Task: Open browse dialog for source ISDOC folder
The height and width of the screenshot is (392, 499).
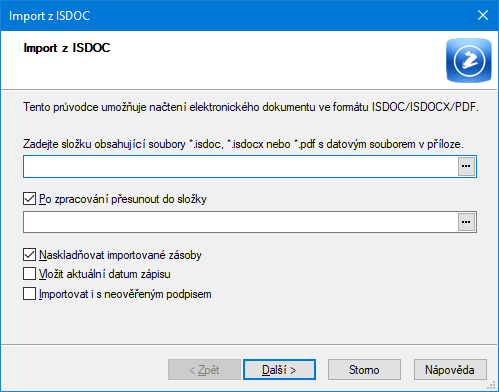Action: 466,166
